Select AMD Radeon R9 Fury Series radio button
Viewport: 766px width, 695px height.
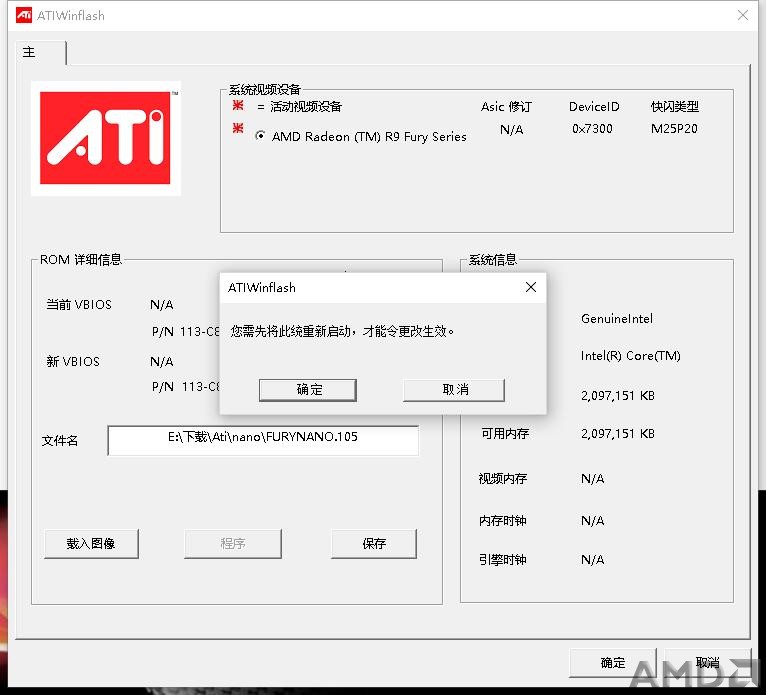(260, 136)
